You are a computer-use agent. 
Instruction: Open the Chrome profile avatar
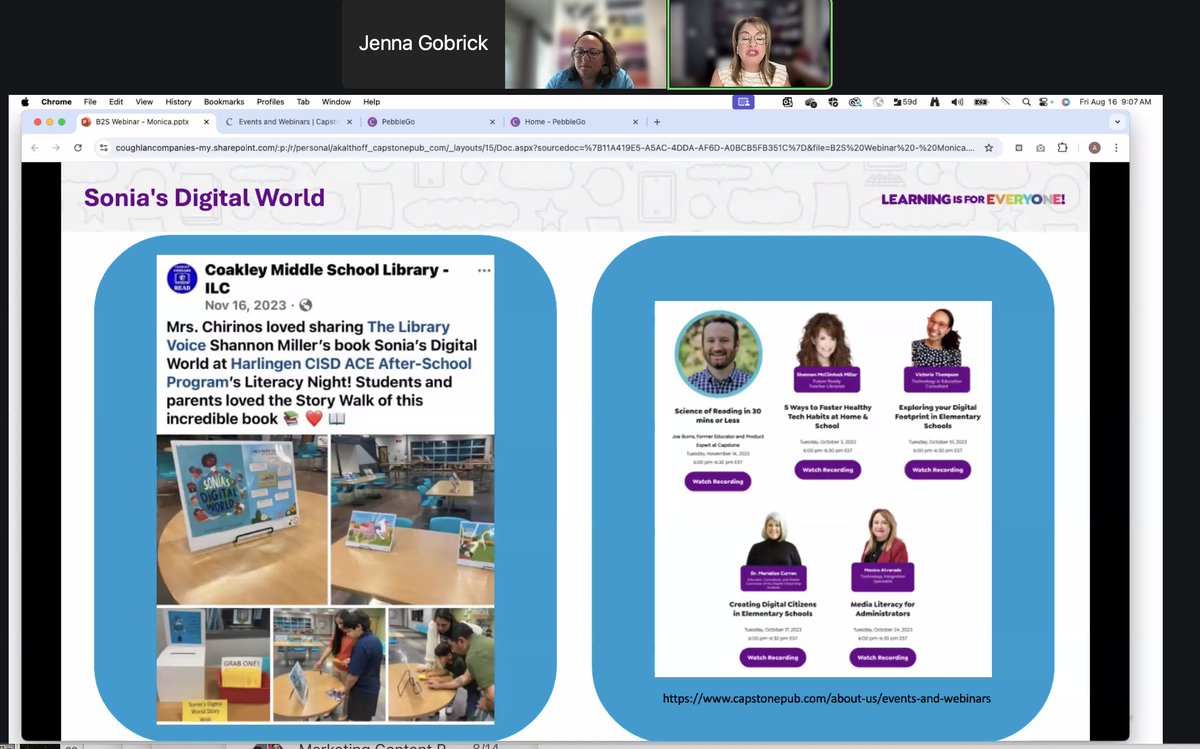(1094, 148)
